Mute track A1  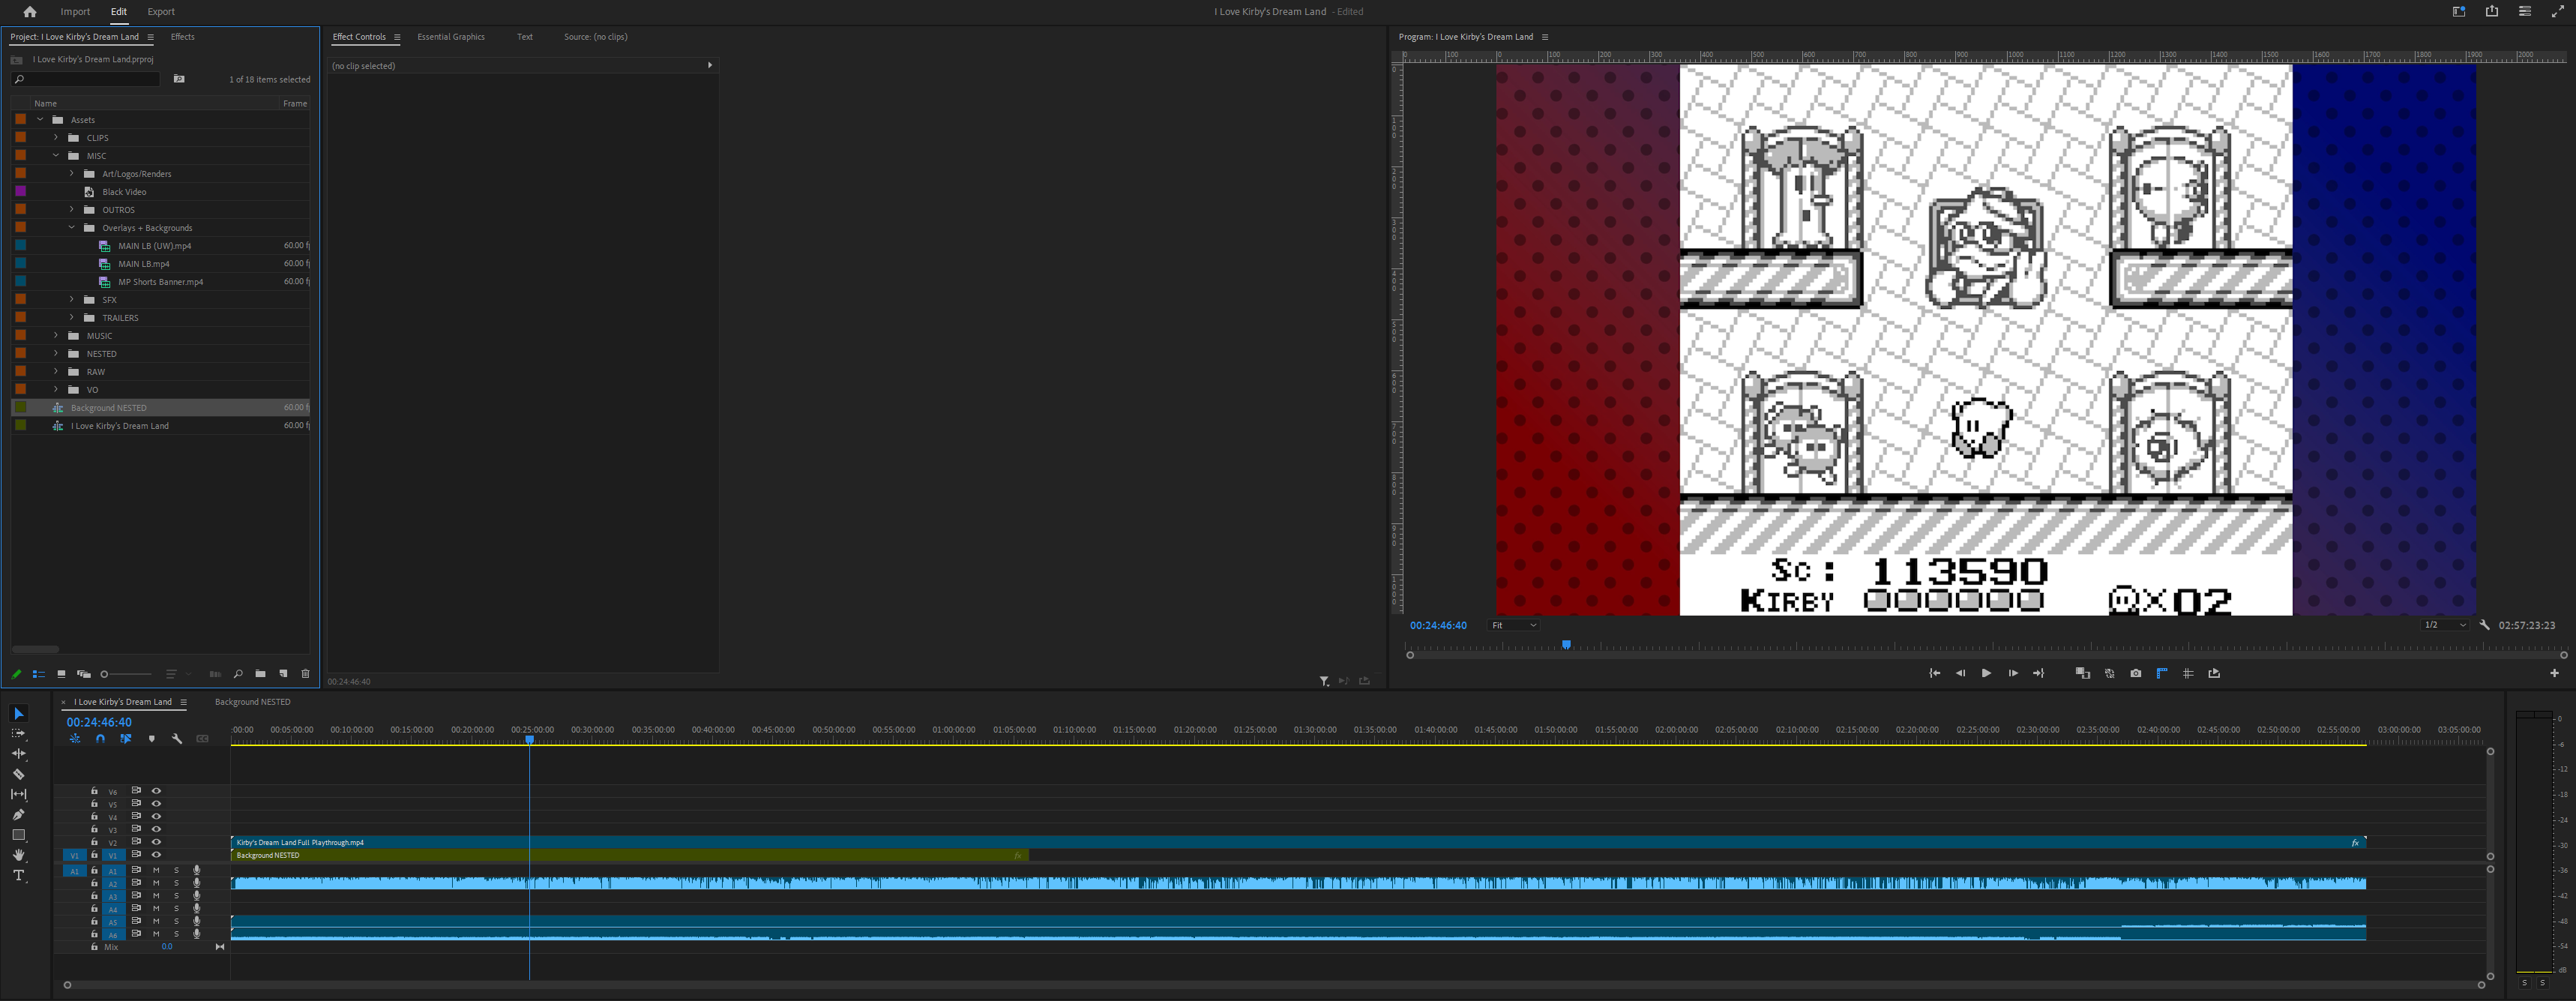tap(156, 871)
